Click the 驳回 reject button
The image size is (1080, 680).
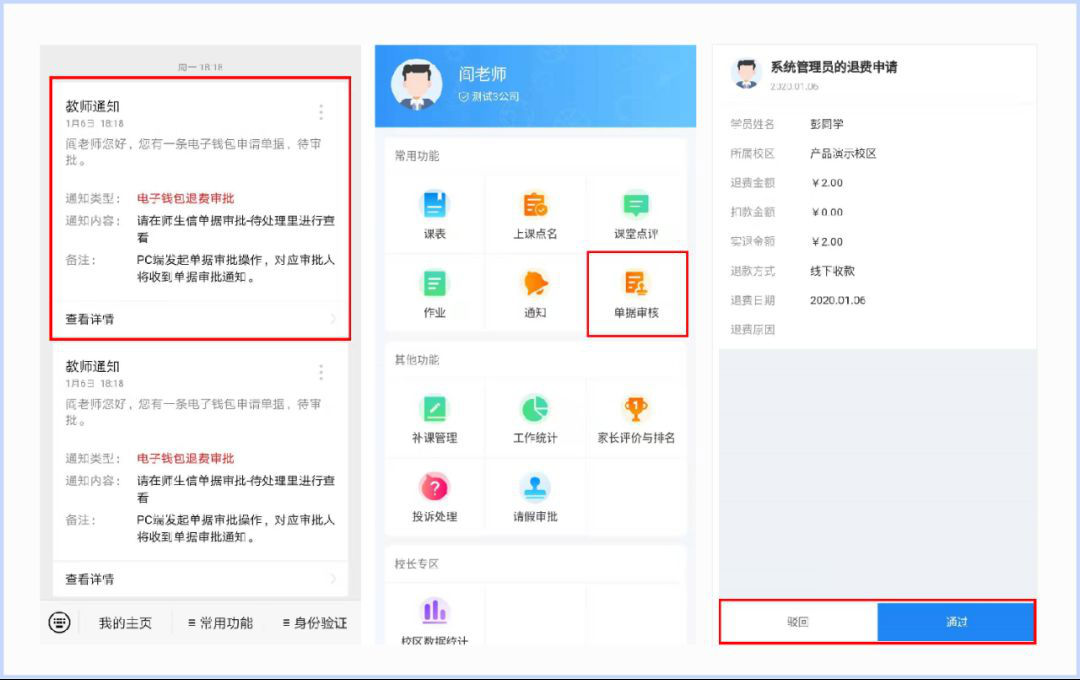click(x=798, y=622)
